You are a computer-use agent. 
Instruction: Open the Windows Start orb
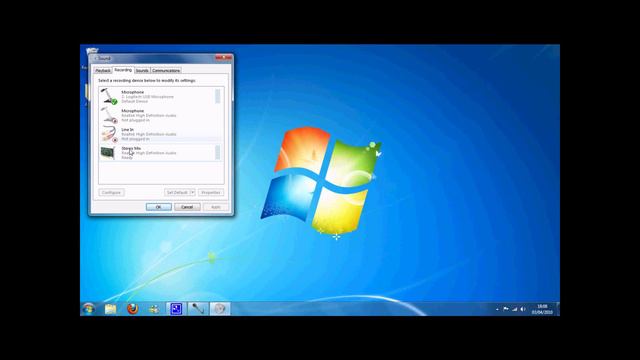(89, 309)
